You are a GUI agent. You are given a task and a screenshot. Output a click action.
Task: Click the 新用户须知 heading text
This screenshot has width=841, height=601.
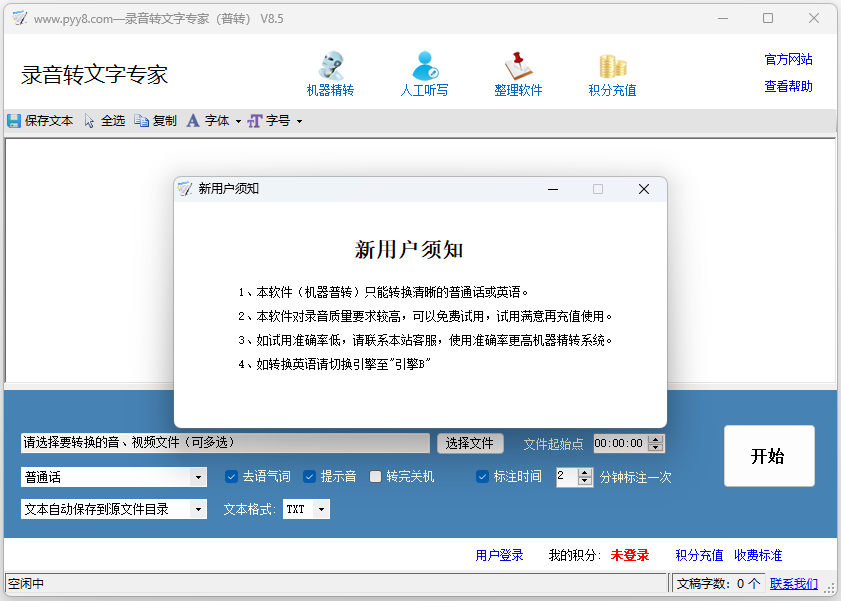tap(409, 250)
